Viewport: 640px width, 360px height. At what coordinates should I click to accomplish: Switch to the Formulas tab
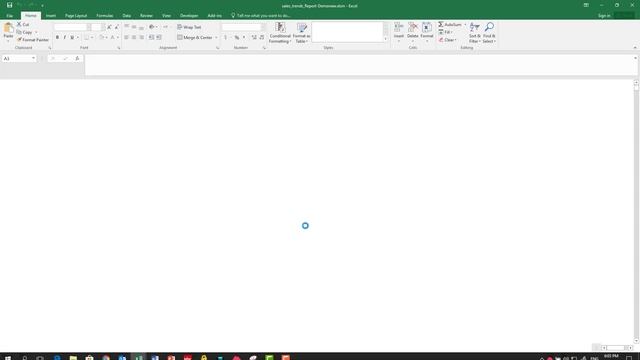coord(104,16)
